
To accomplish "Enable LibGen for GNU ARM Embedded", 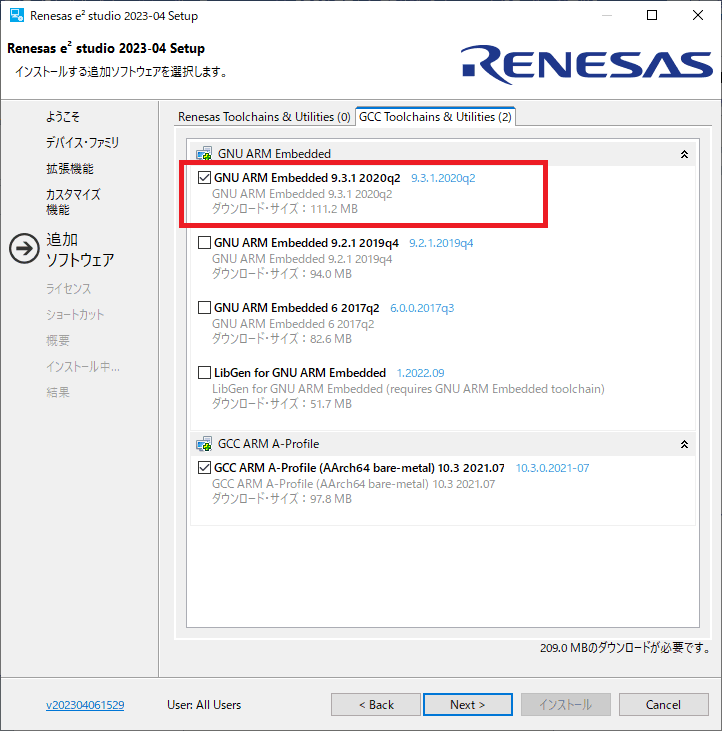I will (204, 372).
